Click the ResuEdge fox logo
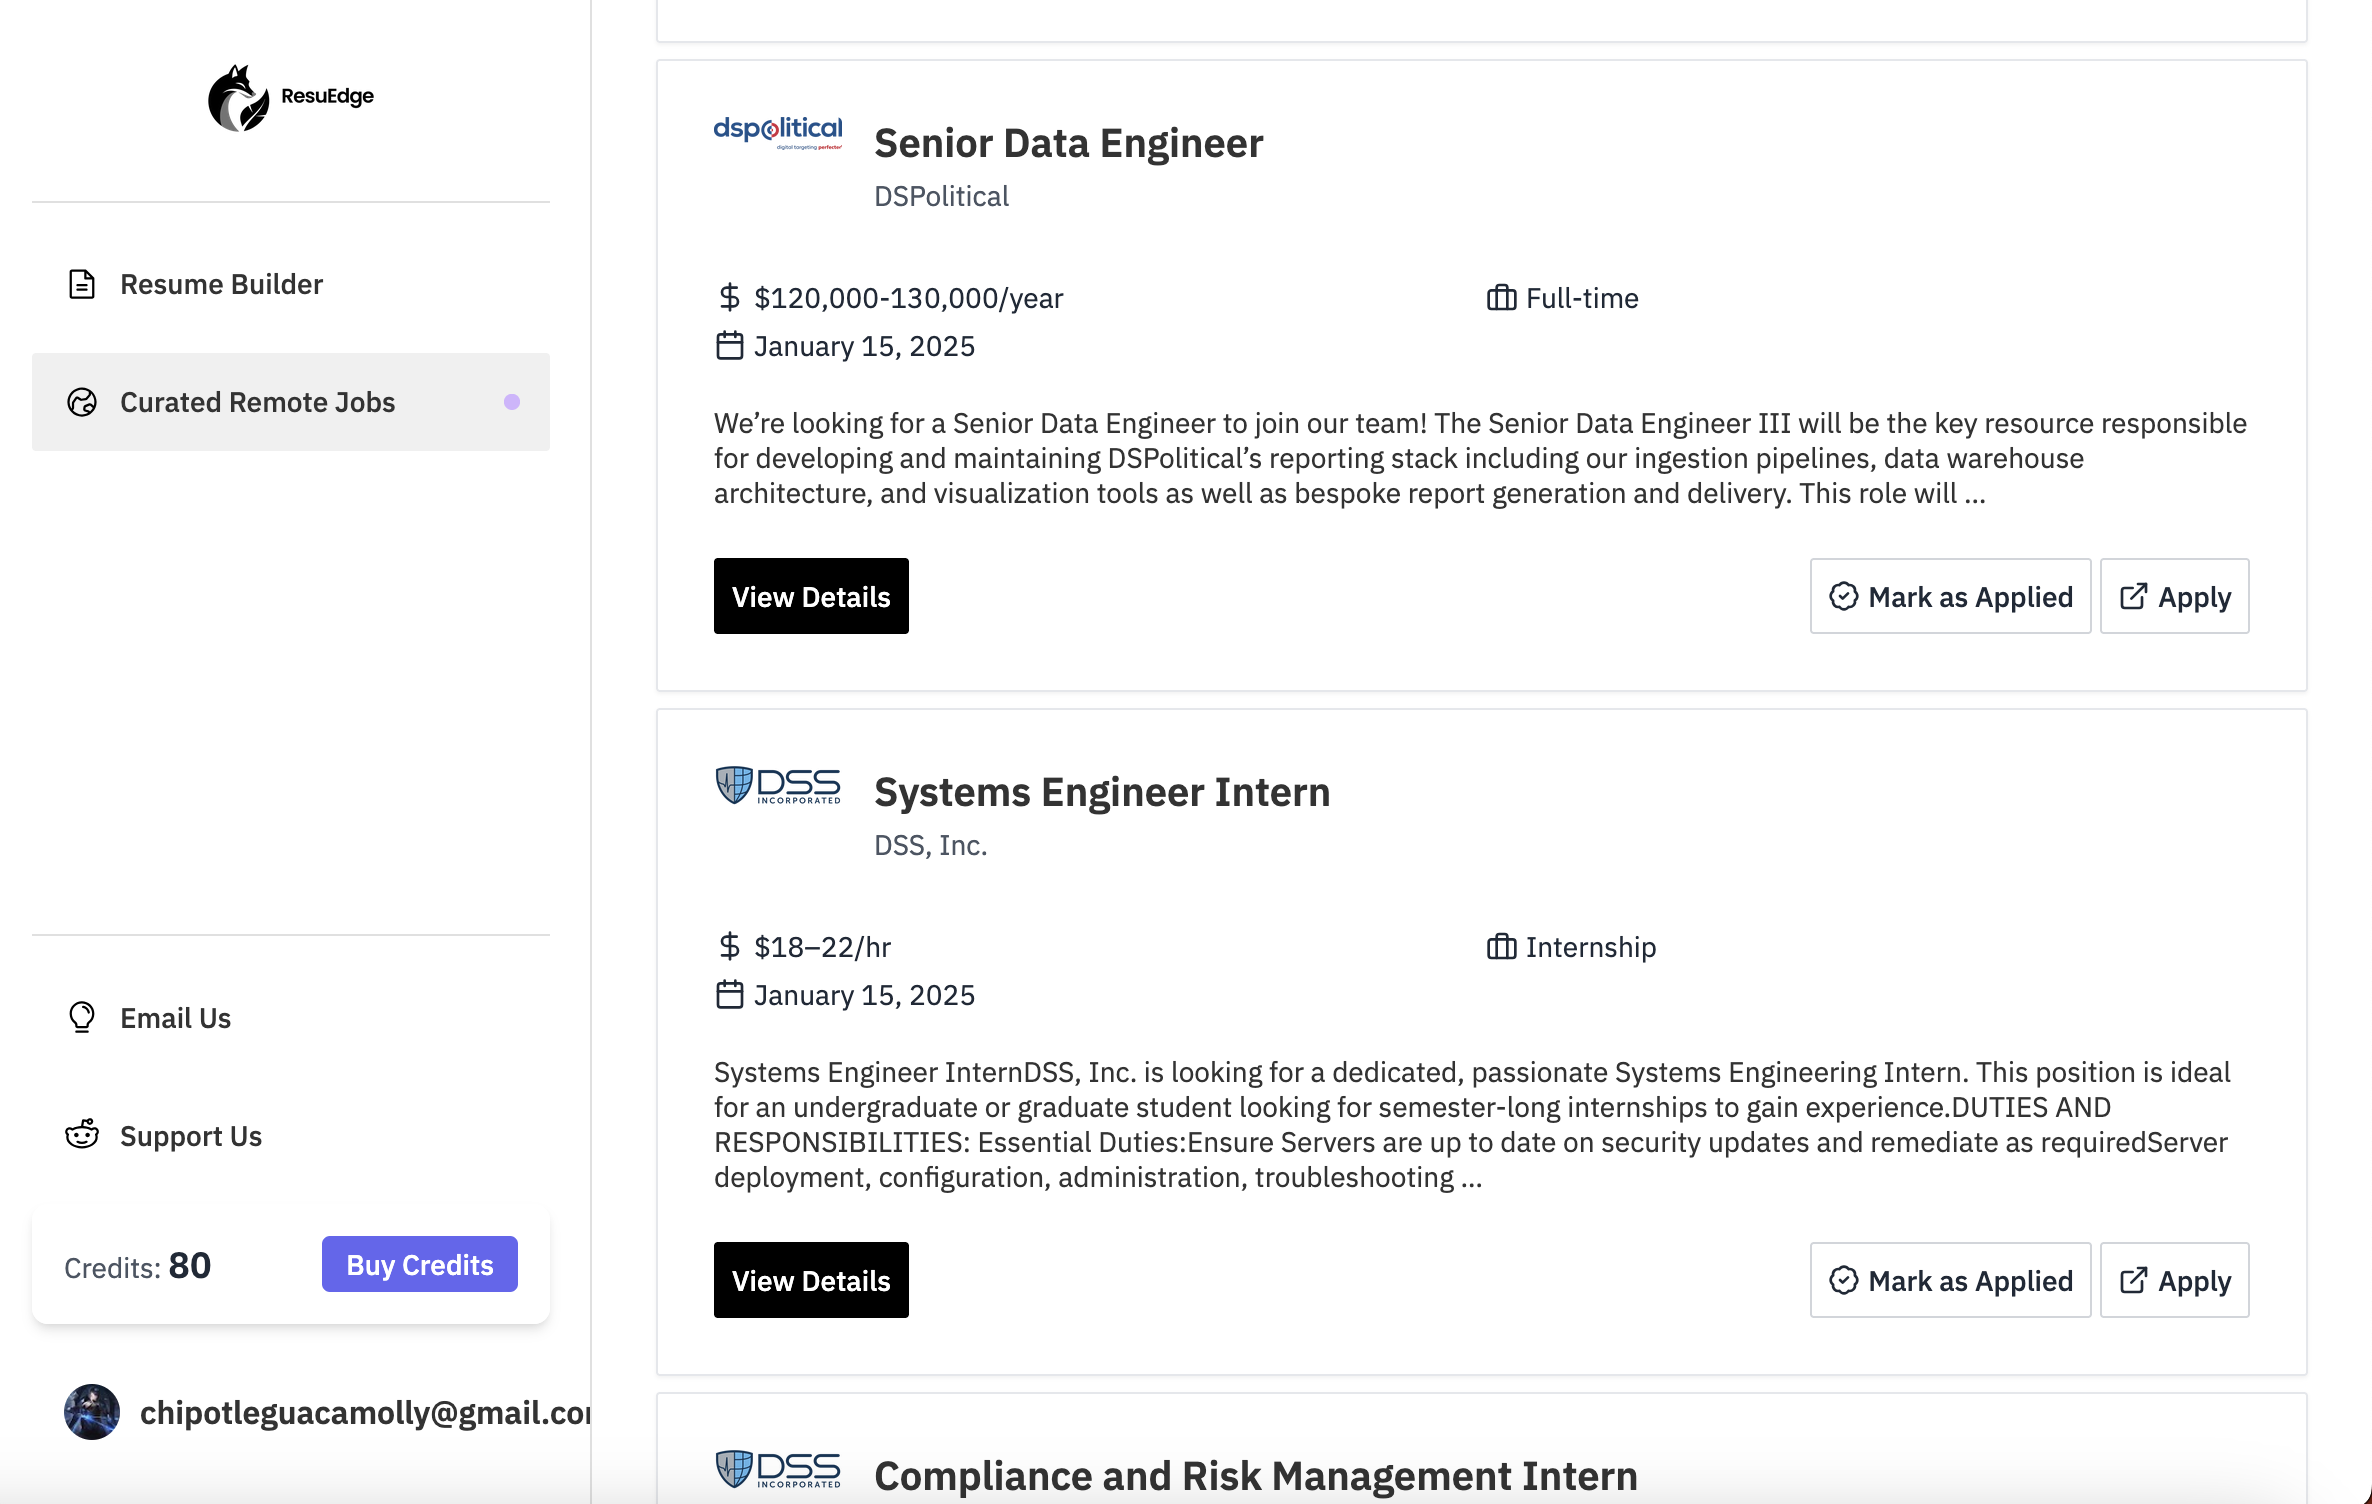2372x1504 pixels. click(x=238, y=98)
